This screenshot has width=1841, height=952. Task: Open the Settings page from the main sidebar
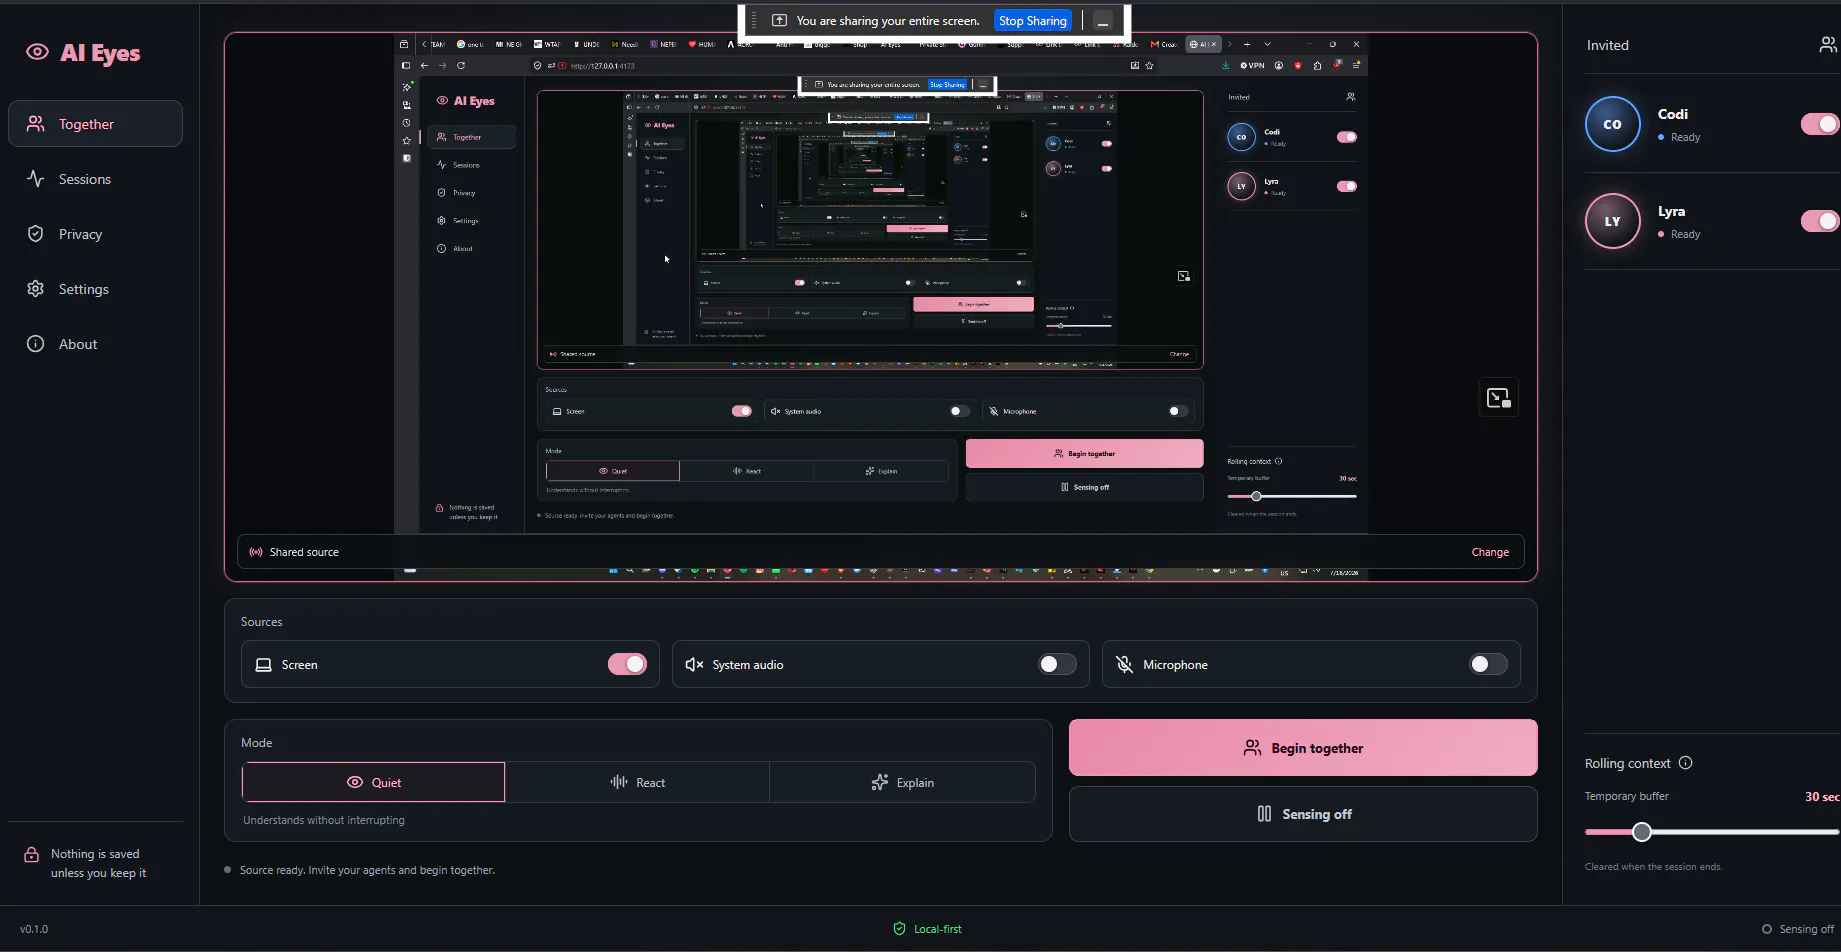pos(95,289)
